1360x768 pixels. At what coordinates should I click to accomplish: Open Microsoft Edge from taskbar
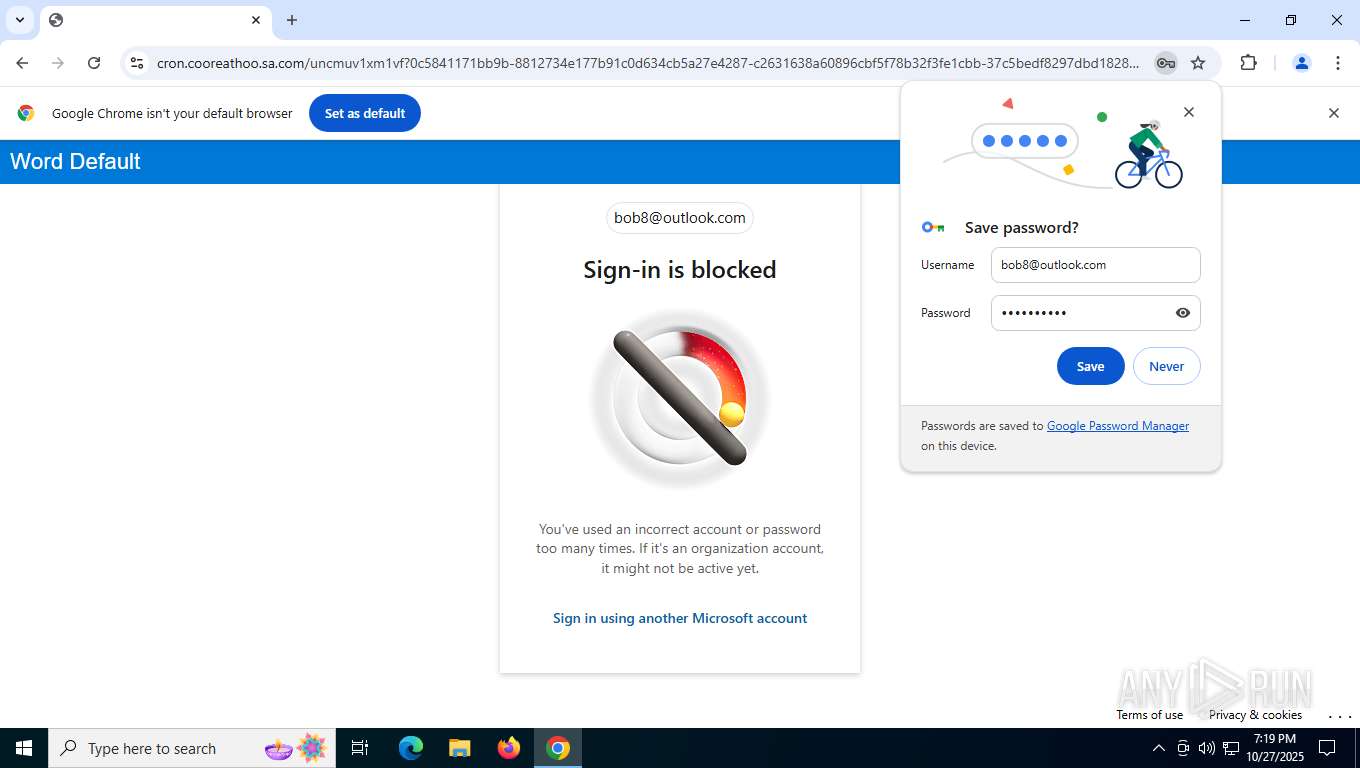click(411, 748)
